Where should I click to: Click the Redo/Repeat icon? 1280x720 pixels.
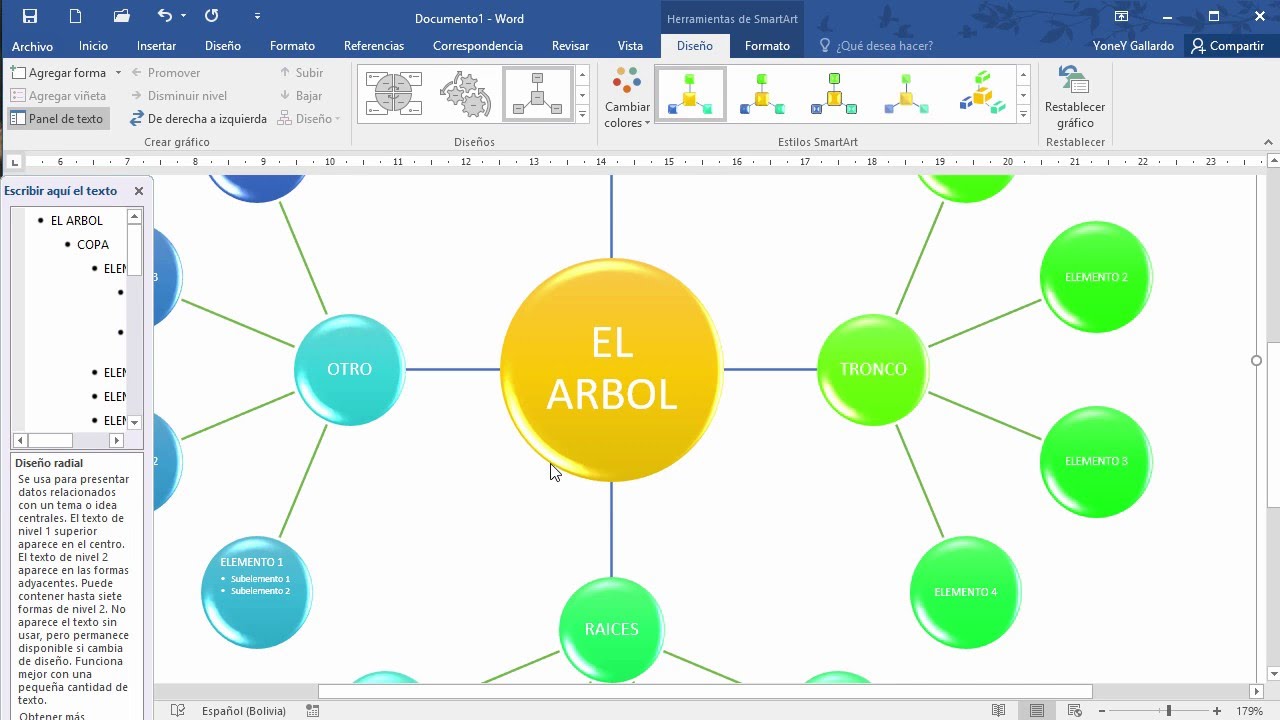pos(211,16)
